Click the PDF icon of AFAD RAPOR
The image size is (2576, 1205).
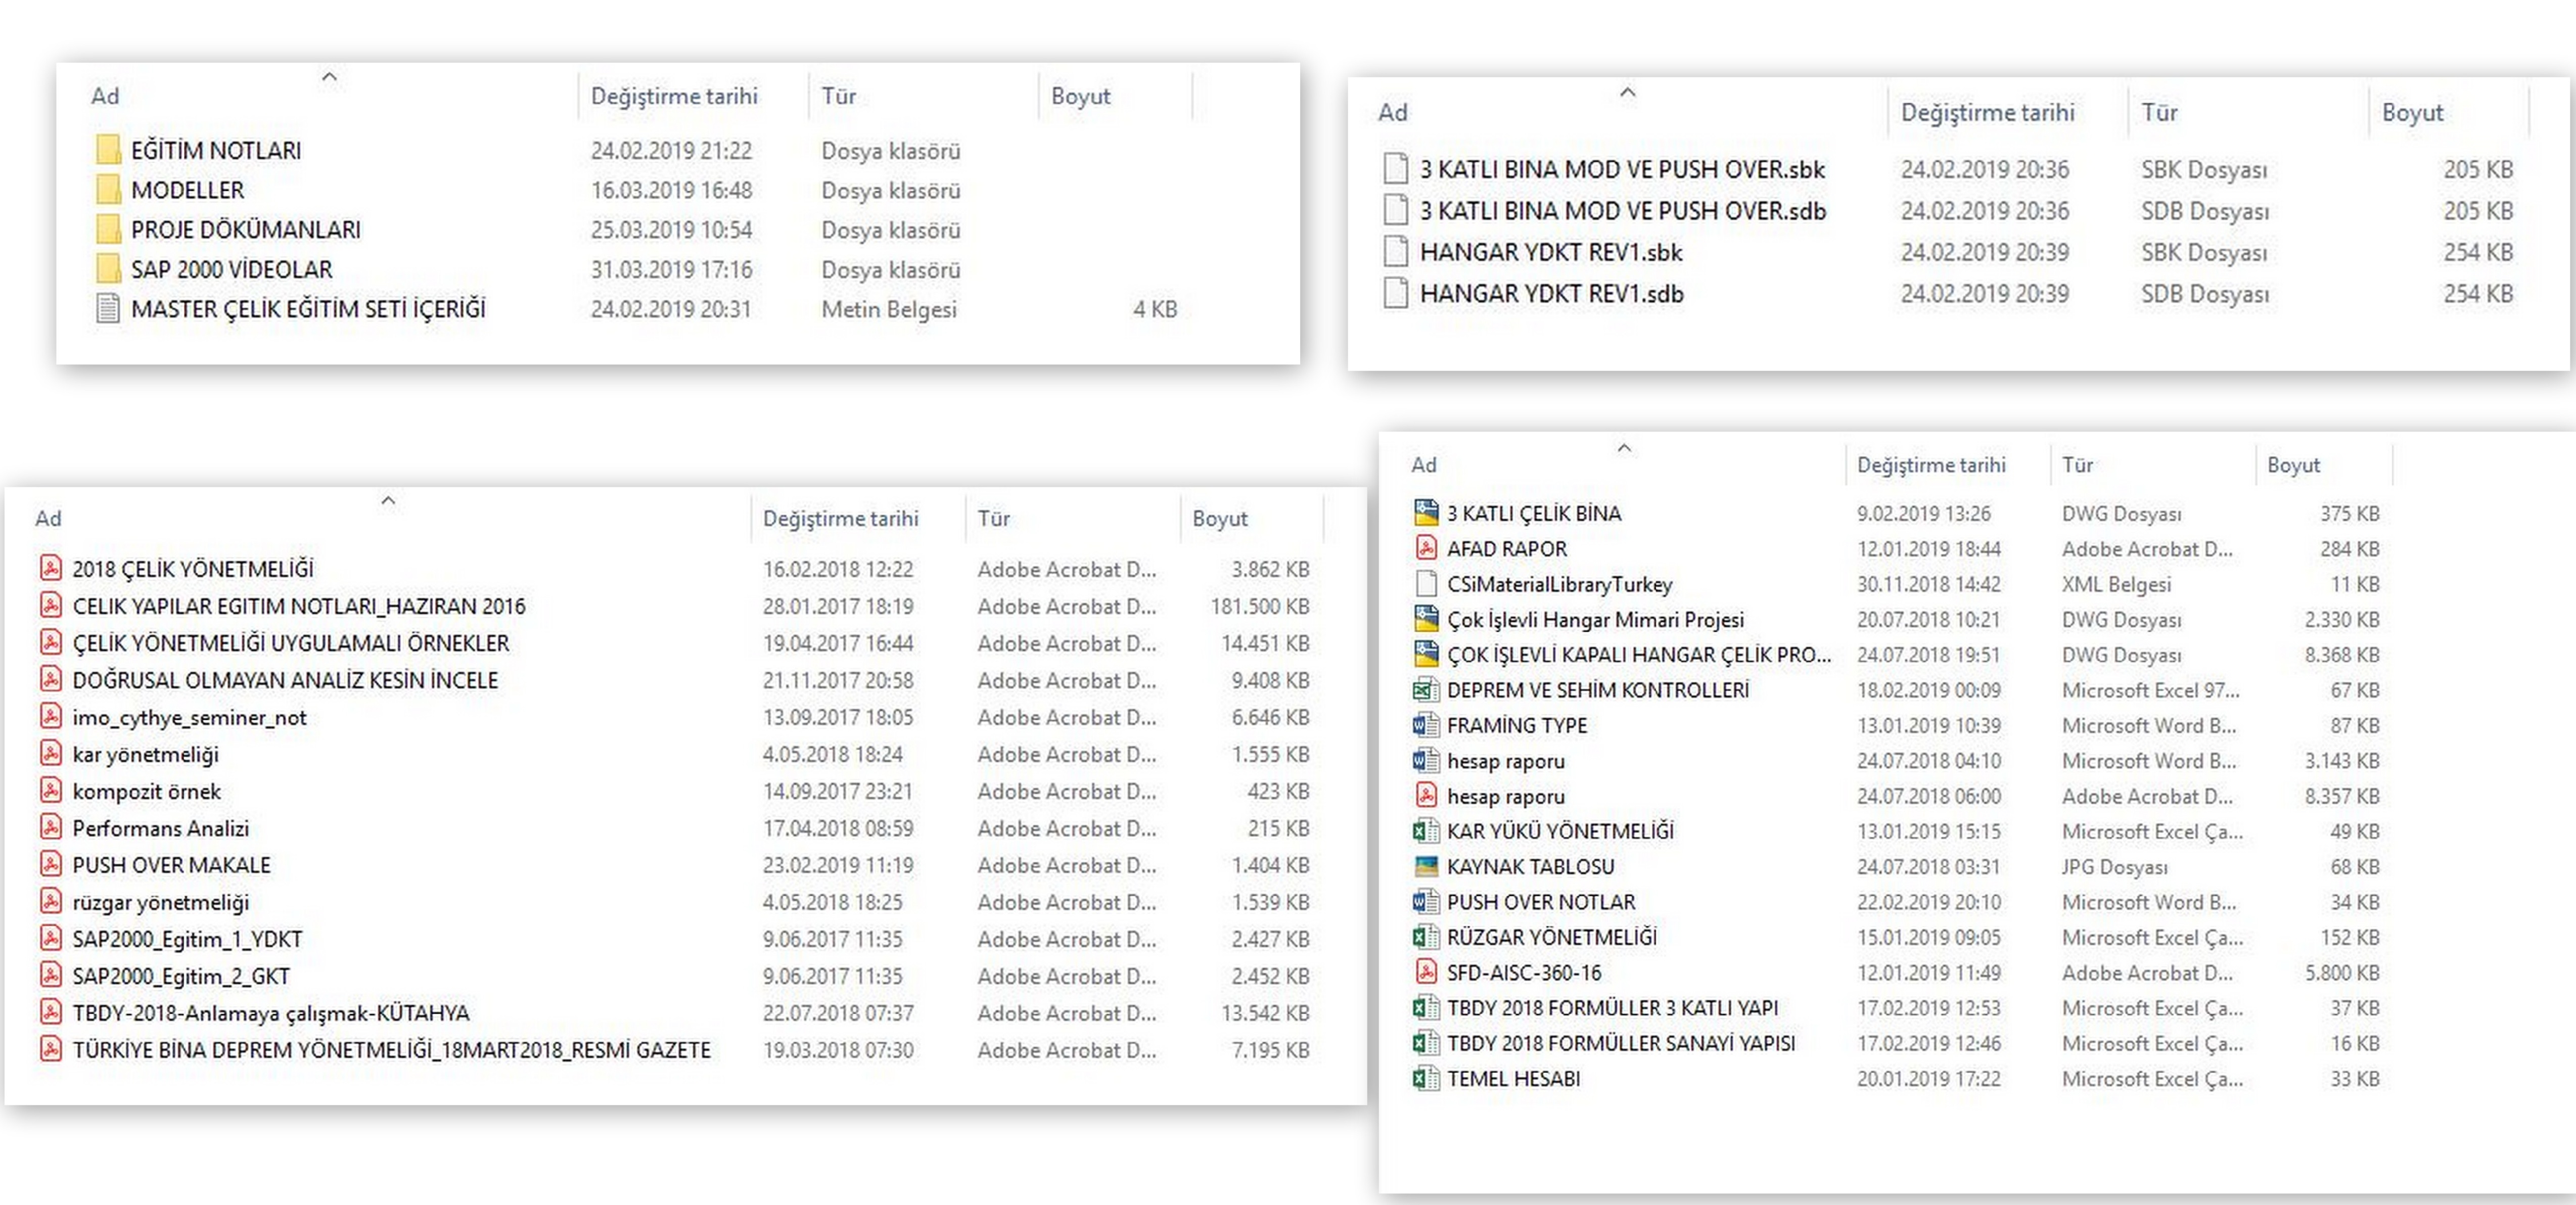pyautogui.click(x=1426, y=548)
